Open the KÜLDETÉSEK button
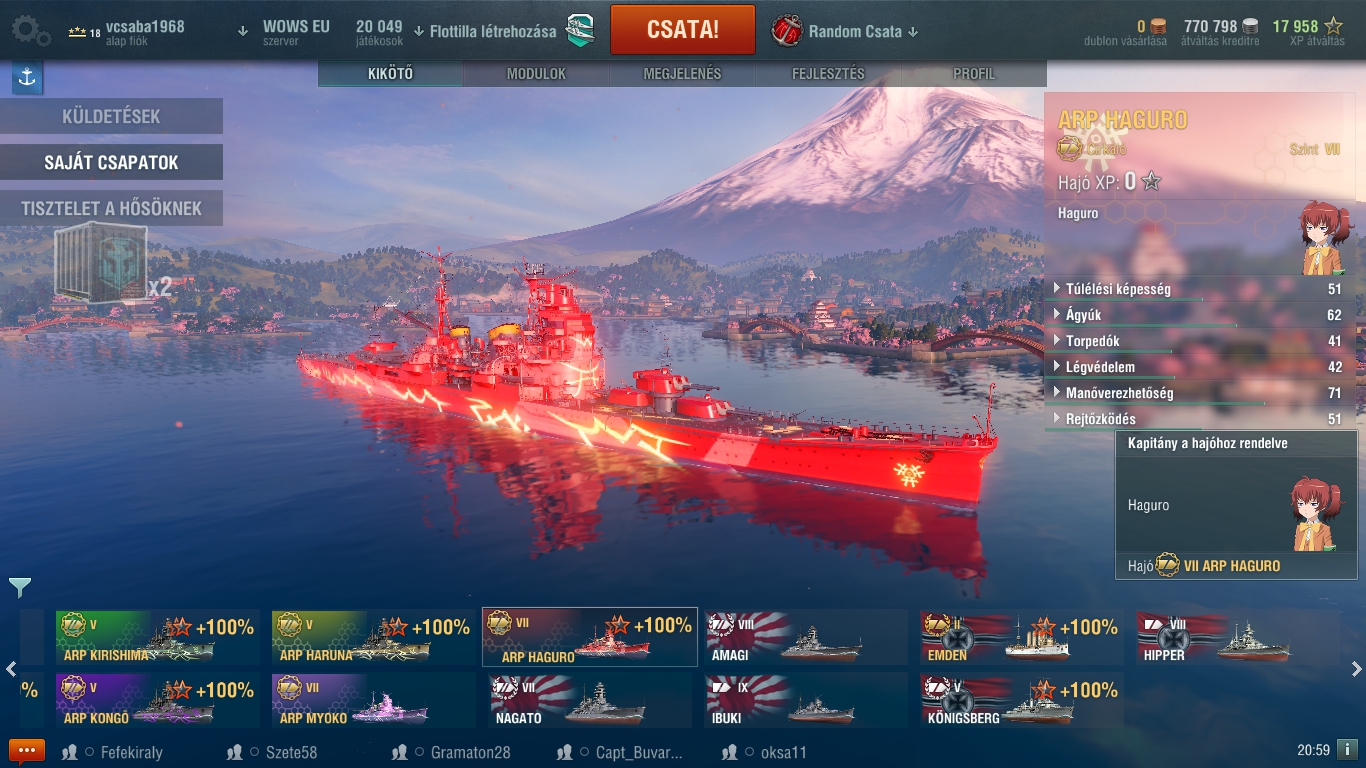Image resolution: width=1366 pixels, height=768 pixels. 111,116
